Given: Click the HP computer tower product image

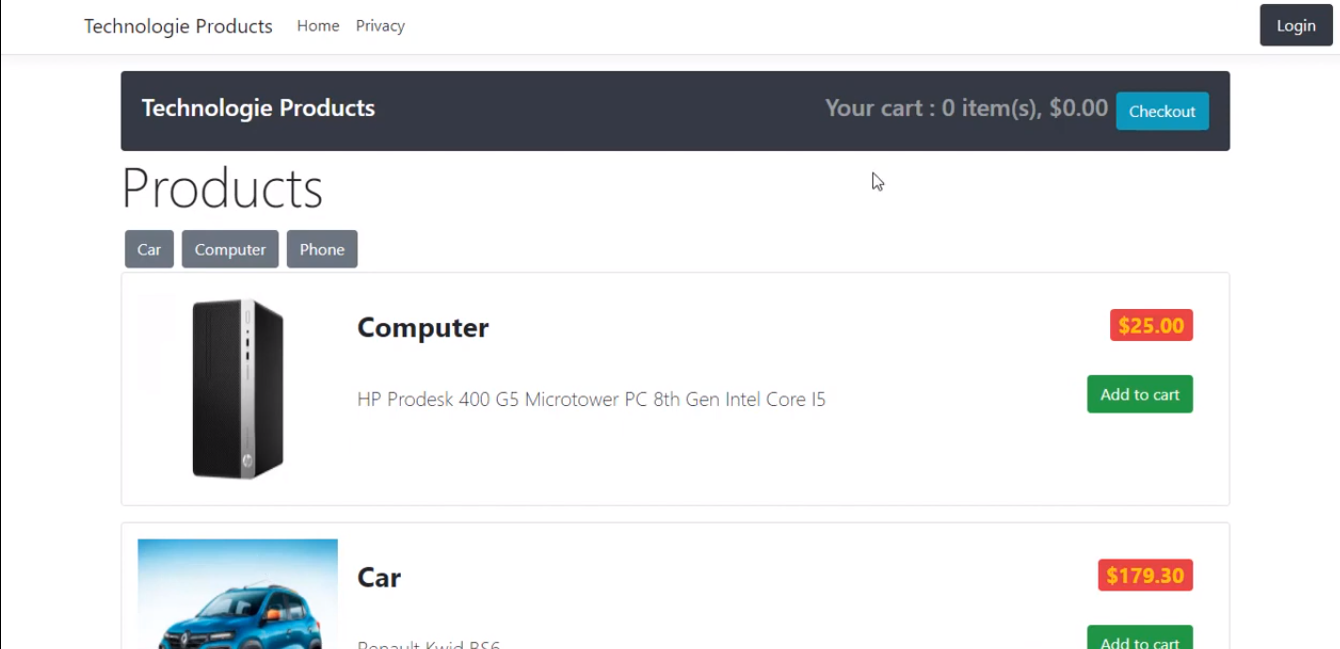Looking at the screenshot, I should [238, 388].
